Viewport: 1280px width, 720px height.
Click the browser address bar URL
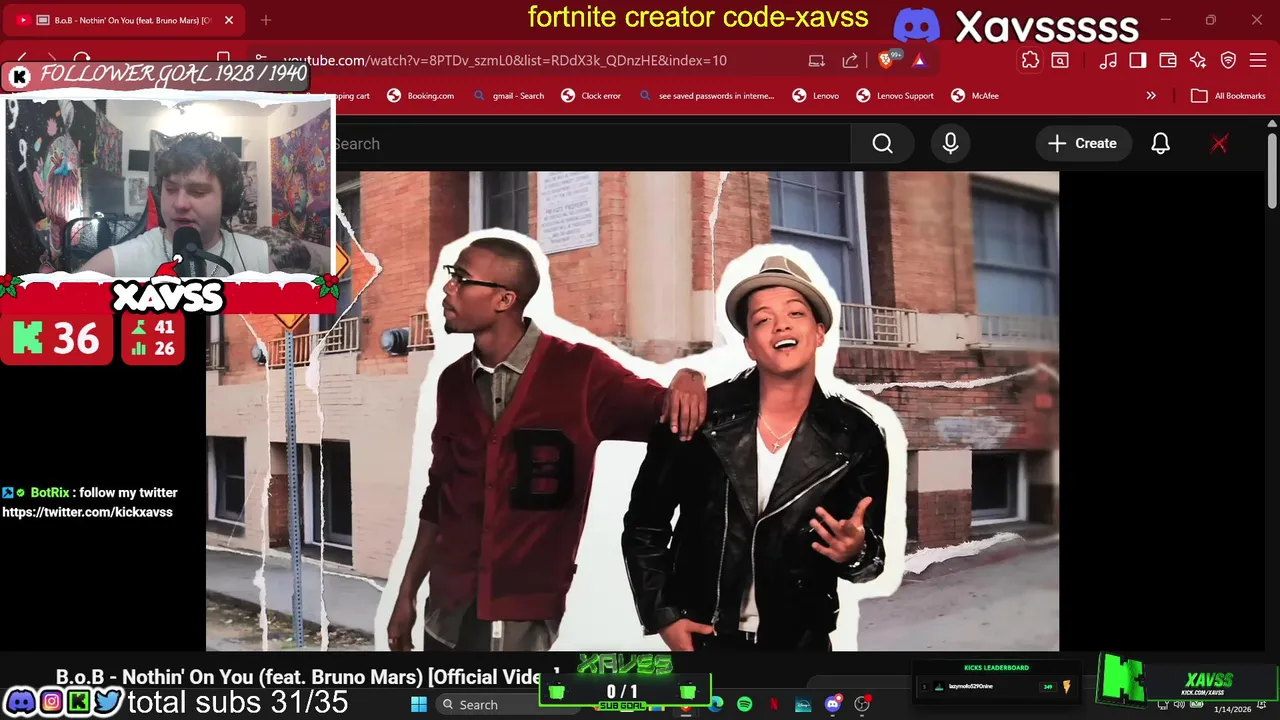(505, 60)
